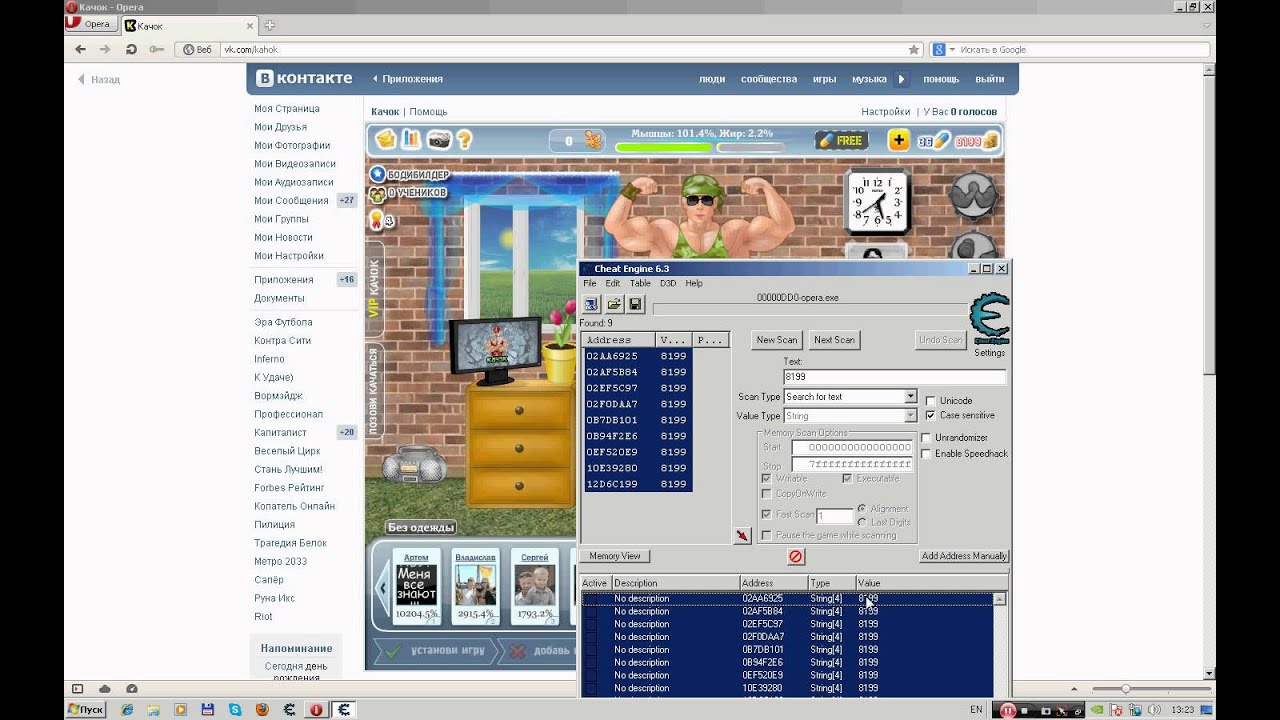Click the yellow plus add-currency button
The height and width of the screenshot is (720, 1280).
click(899, 140)
